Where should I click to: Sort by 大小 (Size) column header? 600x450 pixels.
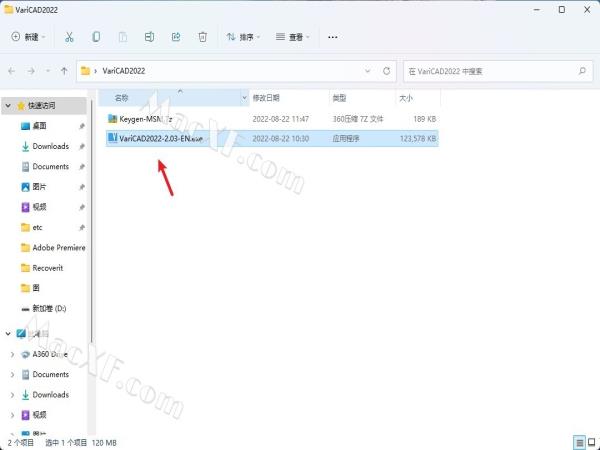(x=406, y=98)
